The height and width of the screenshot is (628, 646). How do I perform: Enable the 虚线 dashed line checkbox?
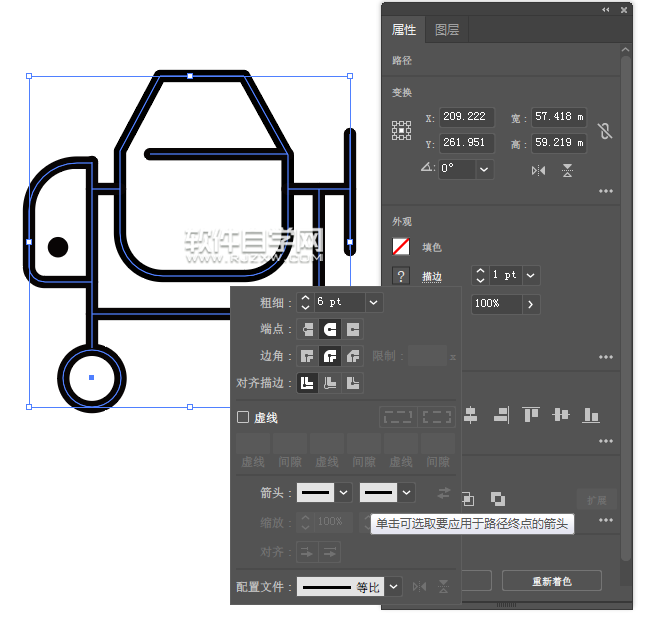pyautogui.click(x=243, y=418)
